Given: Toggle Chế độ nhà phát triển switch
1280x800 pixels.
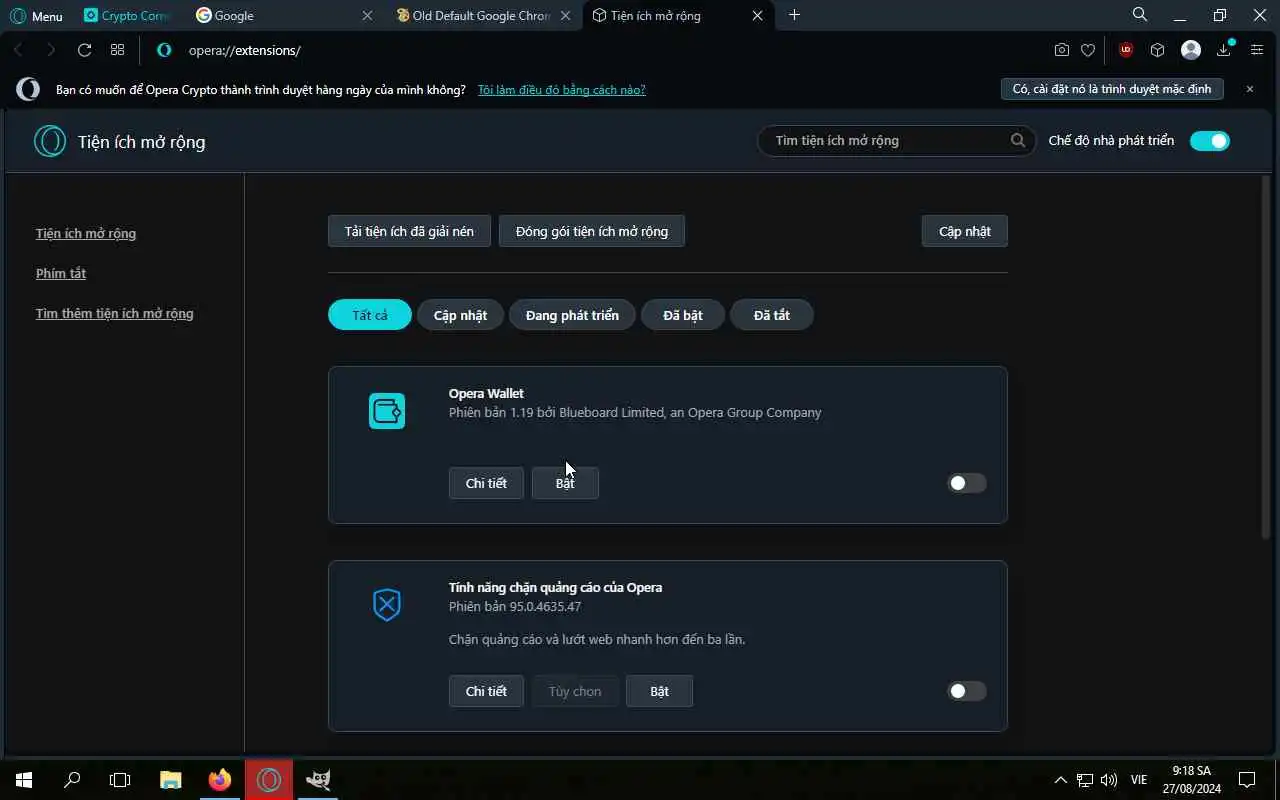Looking at the screenshot, I should (1210, 141).
